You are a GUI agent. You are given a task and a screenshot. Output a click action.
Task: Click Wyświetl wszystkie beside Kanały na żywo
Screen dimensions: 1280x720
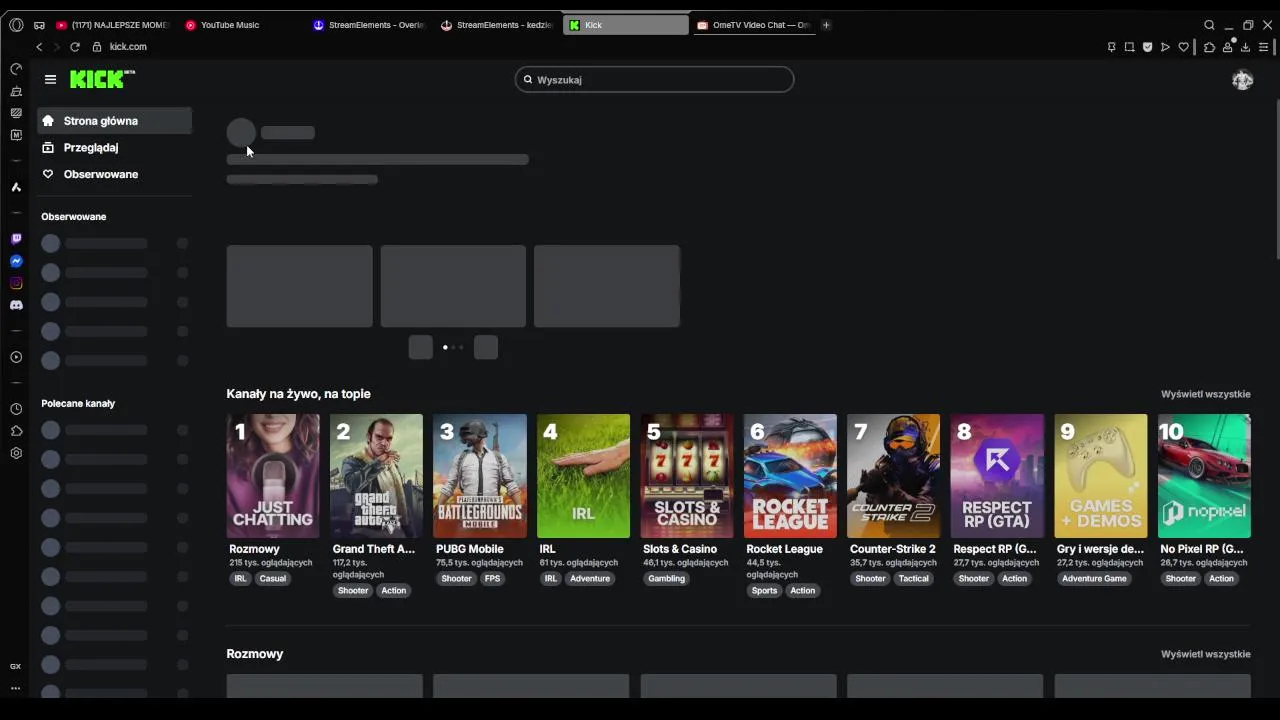(x=1205, y=394)
